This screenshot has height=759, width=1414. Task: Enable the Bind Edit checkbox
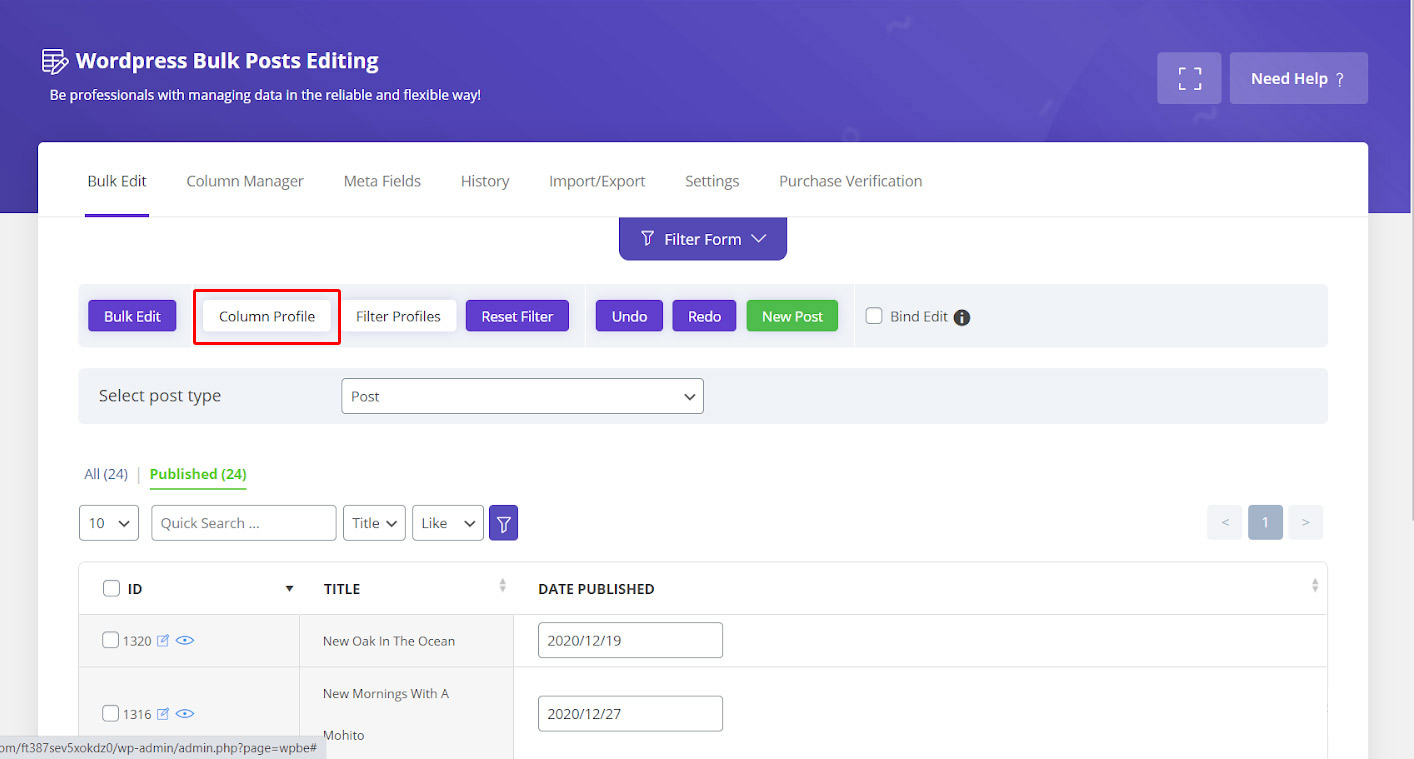pos(874,316)
